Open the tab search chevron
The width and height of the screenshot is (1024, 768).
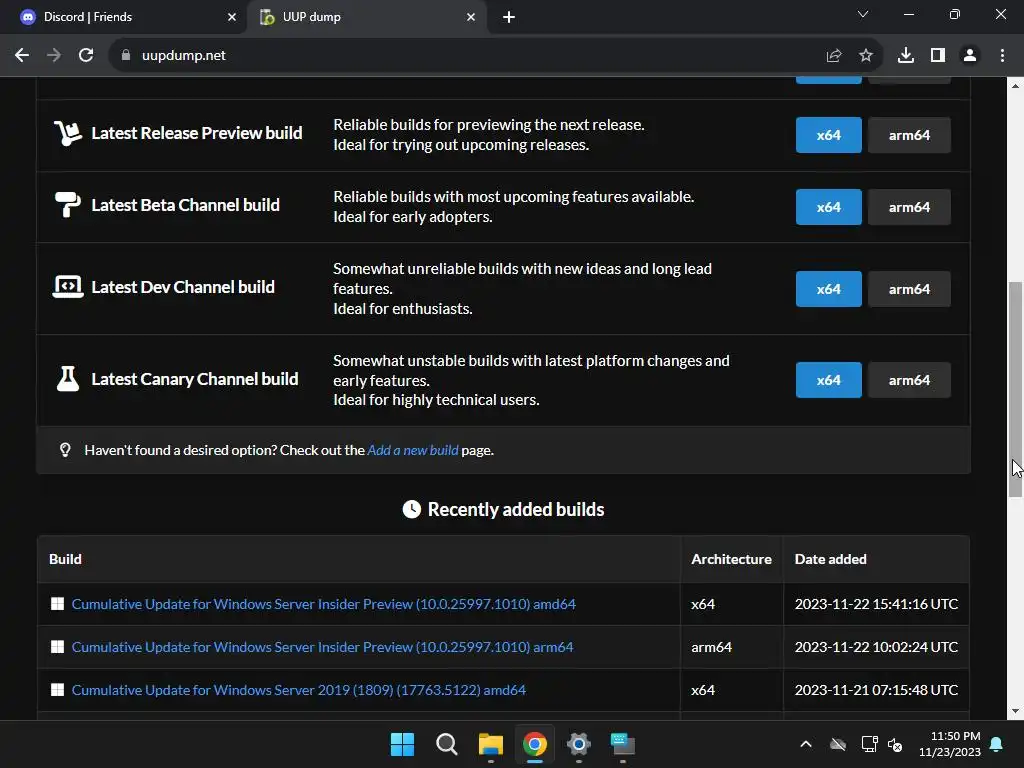[863, 14]
